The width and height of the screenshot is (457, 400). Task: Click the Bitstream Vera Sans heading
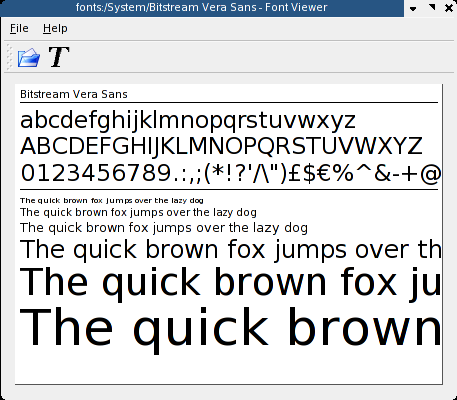click(74, 94)
